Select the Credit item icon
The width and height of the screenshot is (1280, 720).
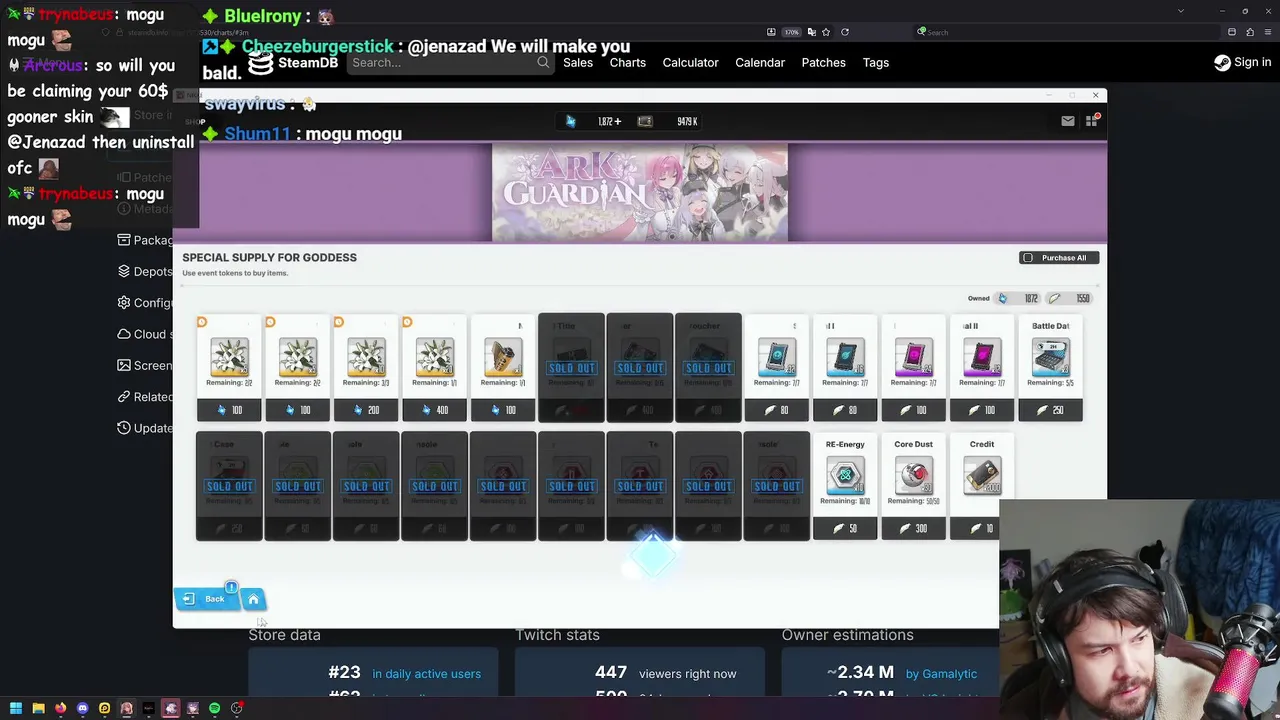[982, 475]
